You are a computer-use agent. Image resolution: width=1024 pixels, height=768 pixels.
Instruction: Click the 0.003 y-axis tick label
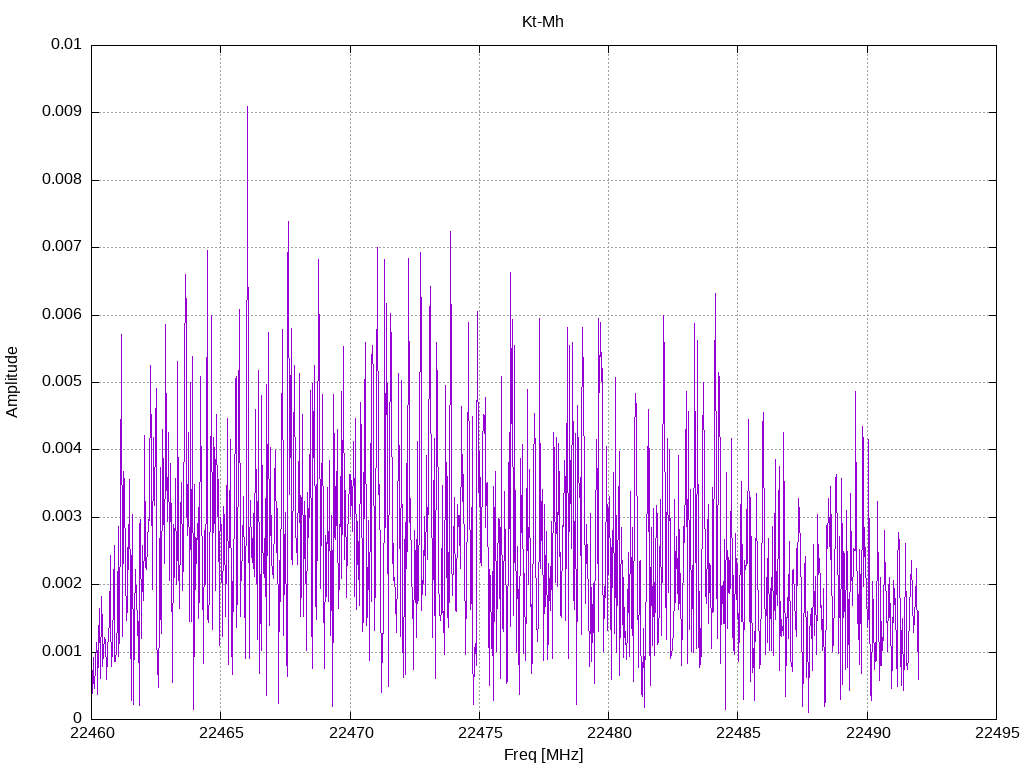[x=62, y=517]
